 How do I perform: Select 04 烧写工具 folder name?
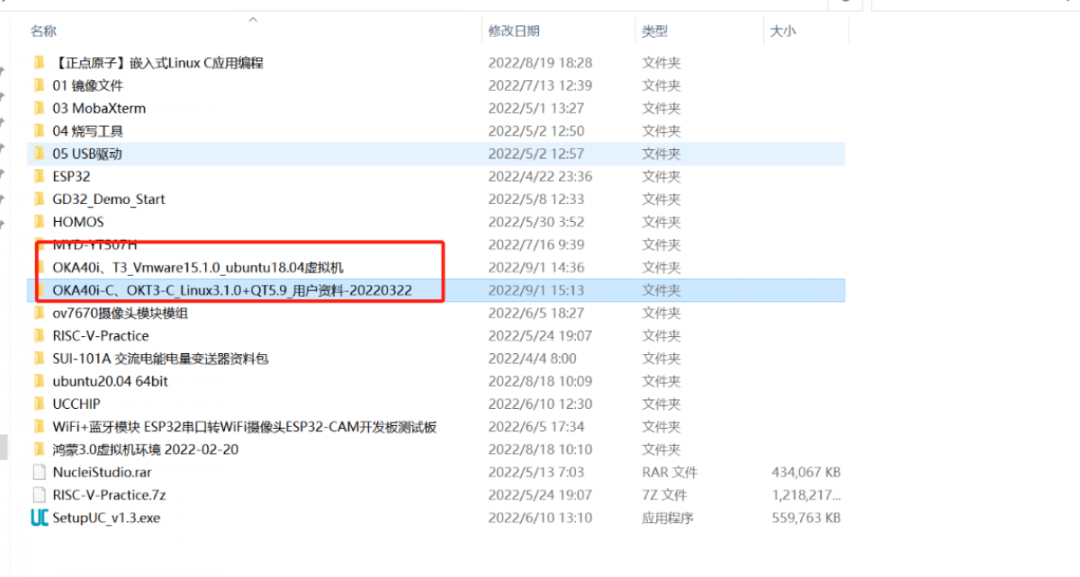(87, 131)
